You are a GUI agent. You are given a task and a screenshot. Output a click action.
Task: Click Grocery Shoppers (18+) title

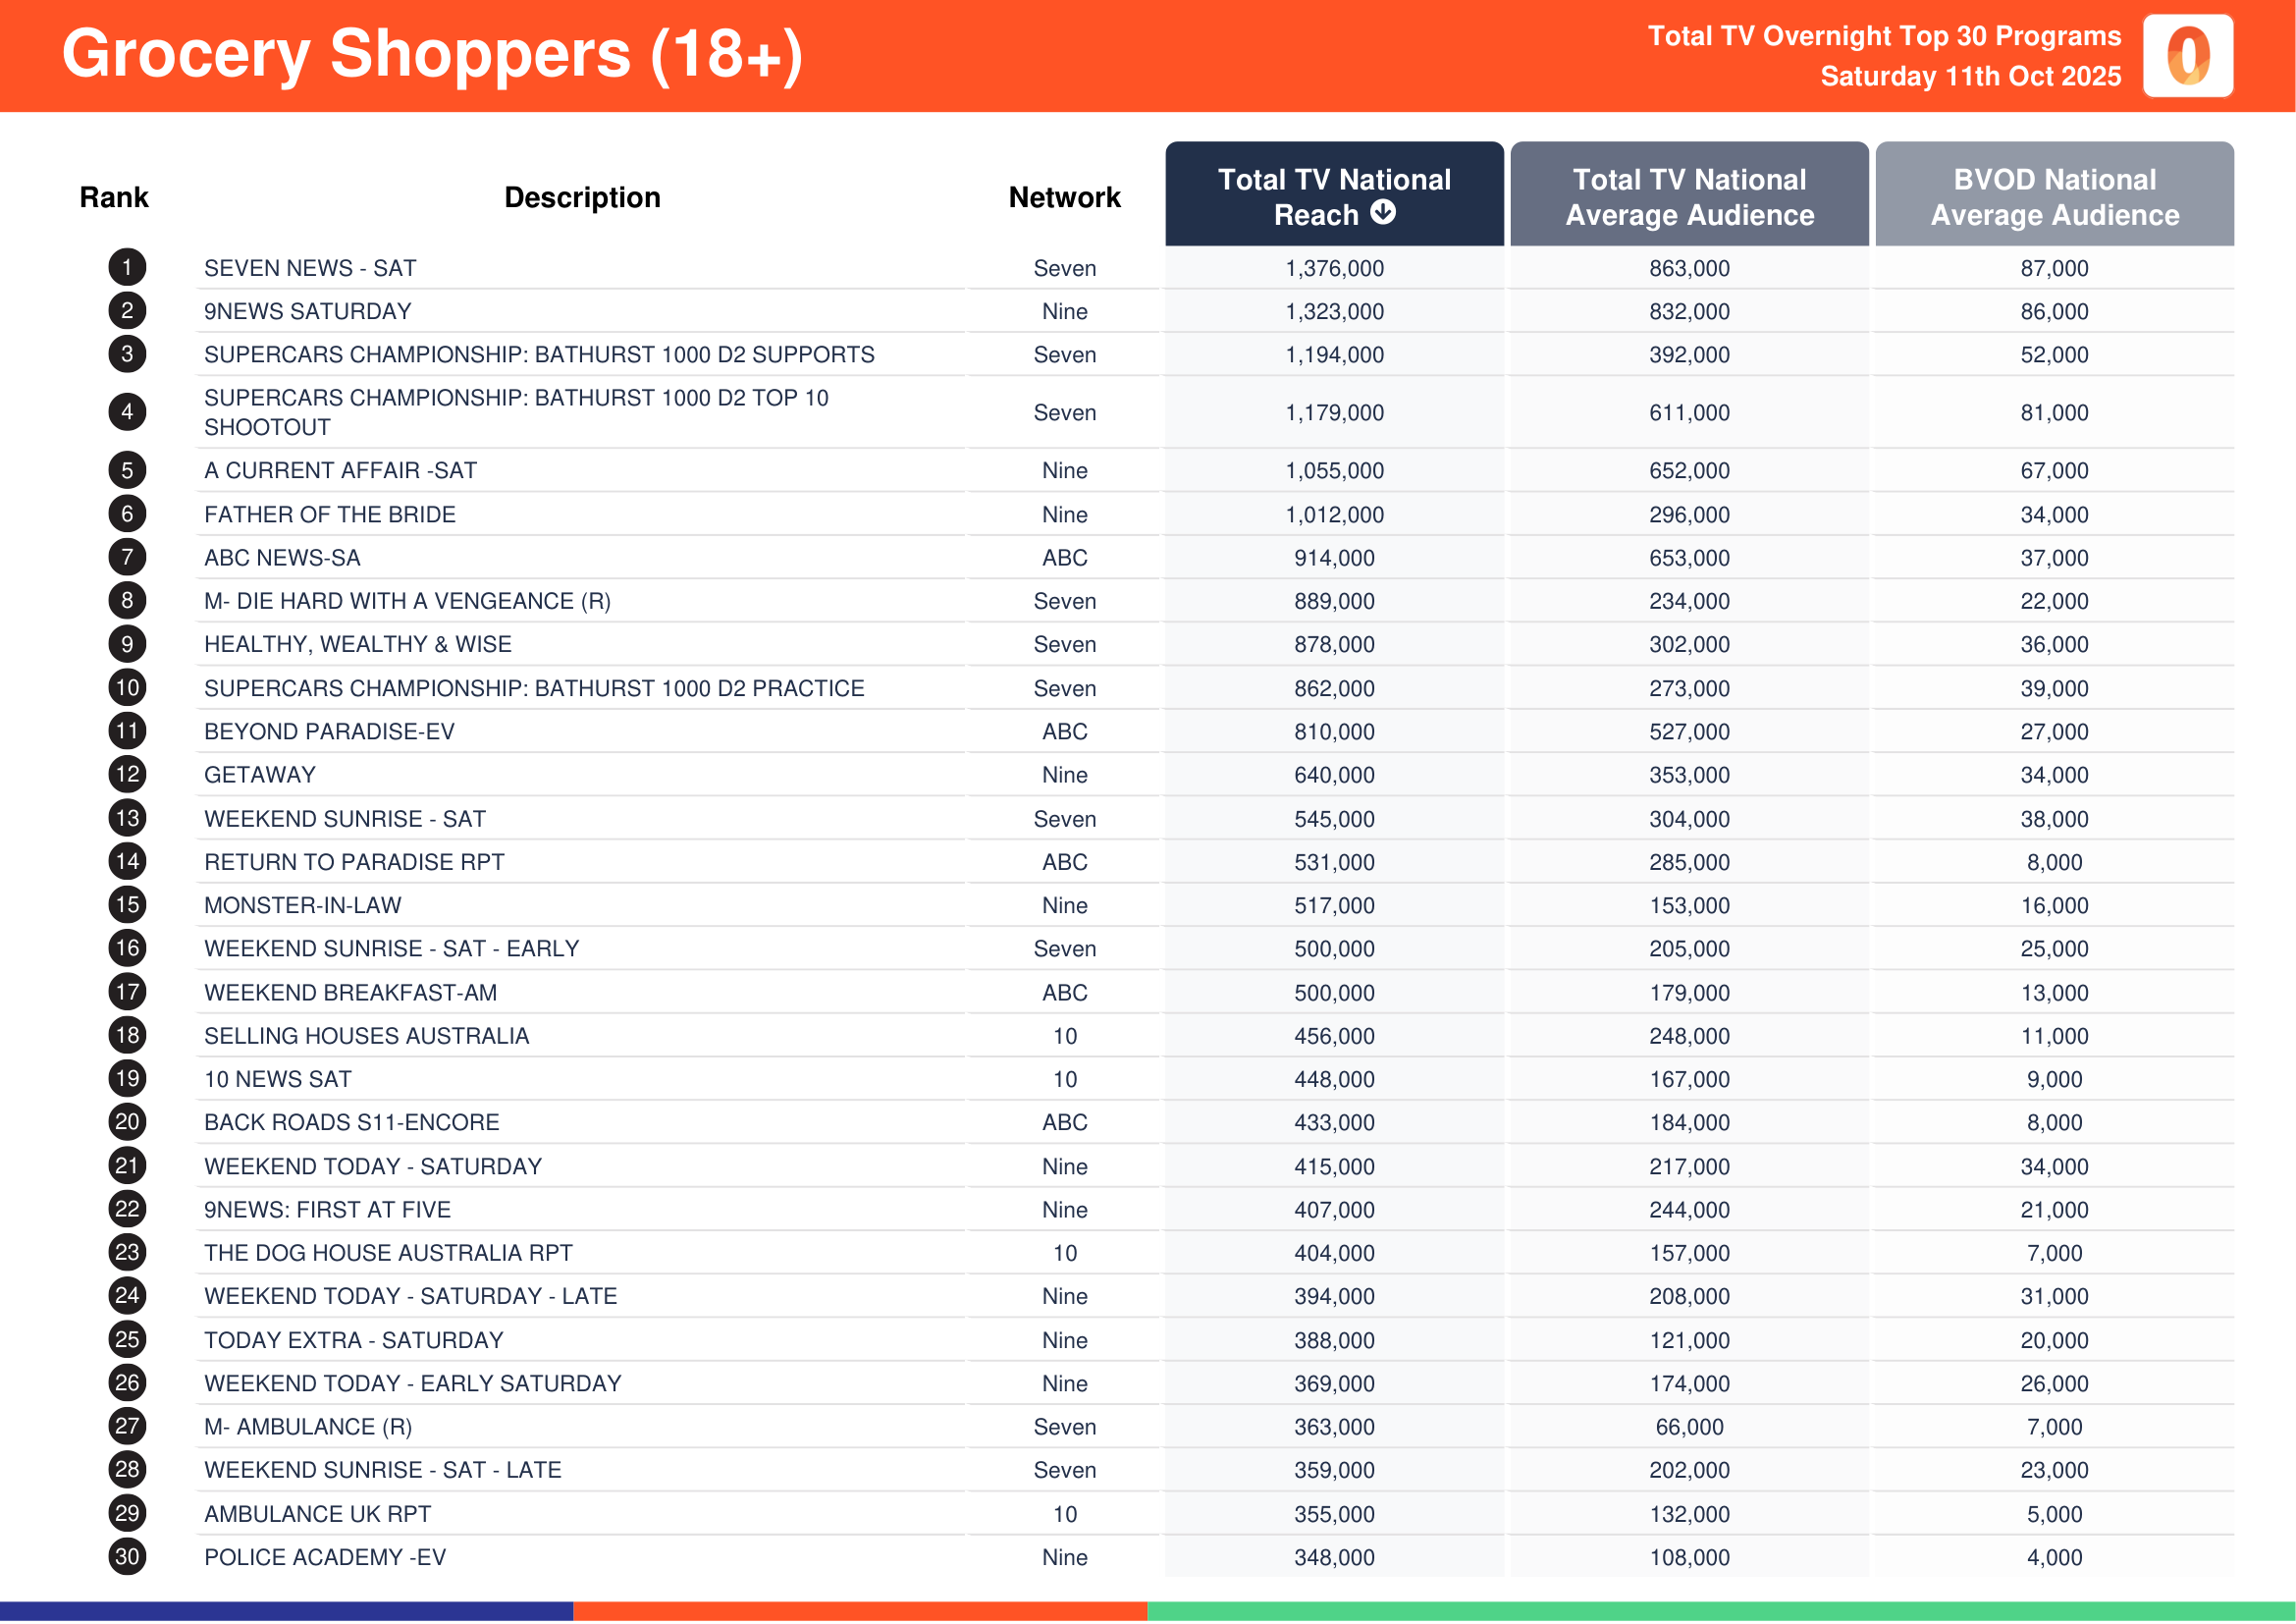(x=432, y=54)
